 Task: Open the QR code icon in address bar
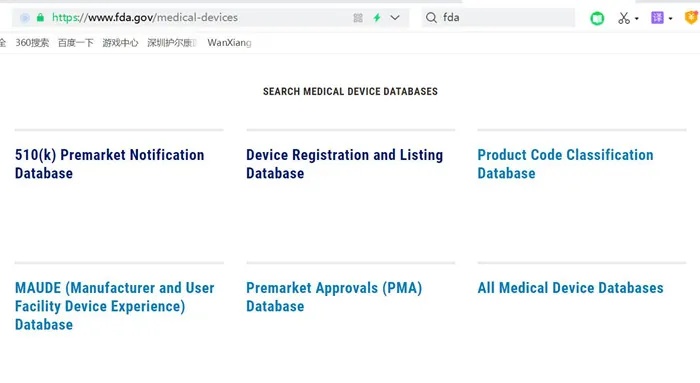coord(358,18)
